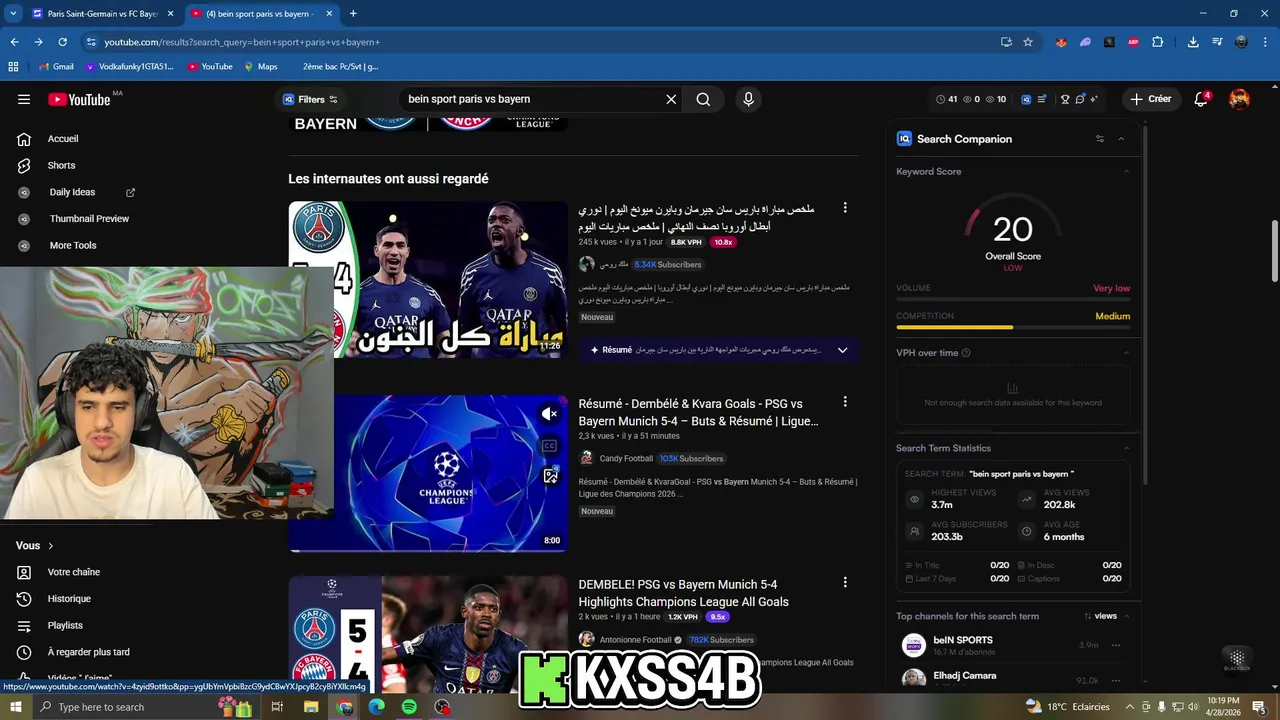Expand the Vous section chevron
Screen dimensions: 1280x720
tap(51, 546)
